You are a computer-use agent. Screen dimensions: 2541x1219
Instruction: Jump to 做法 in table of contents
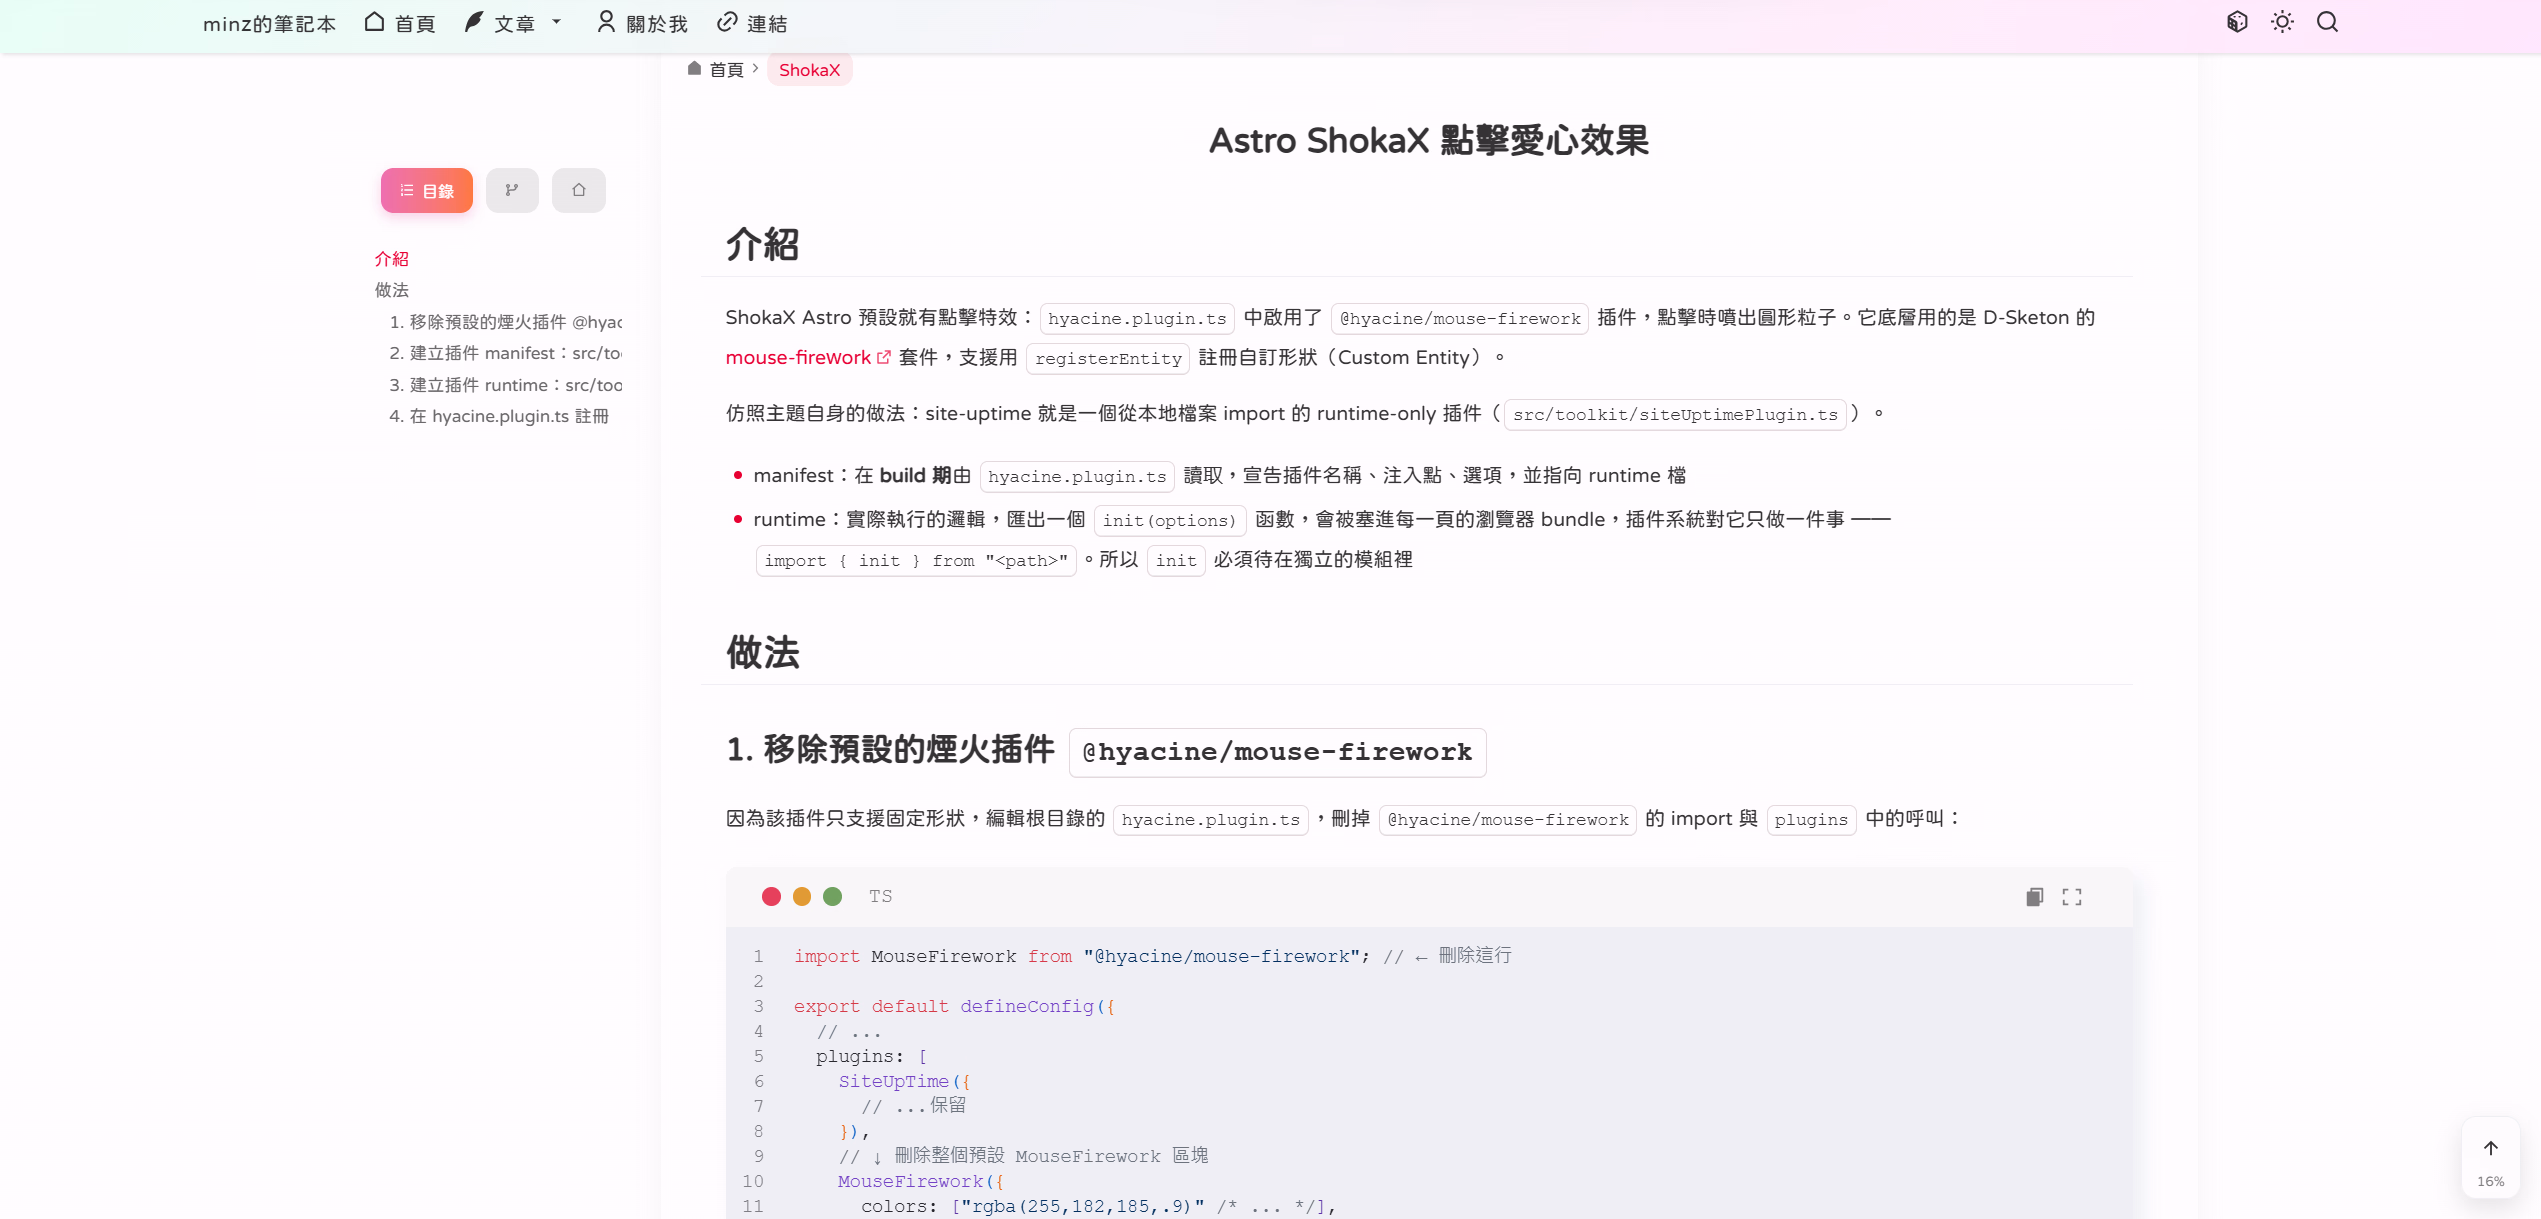tap(392, 290)
